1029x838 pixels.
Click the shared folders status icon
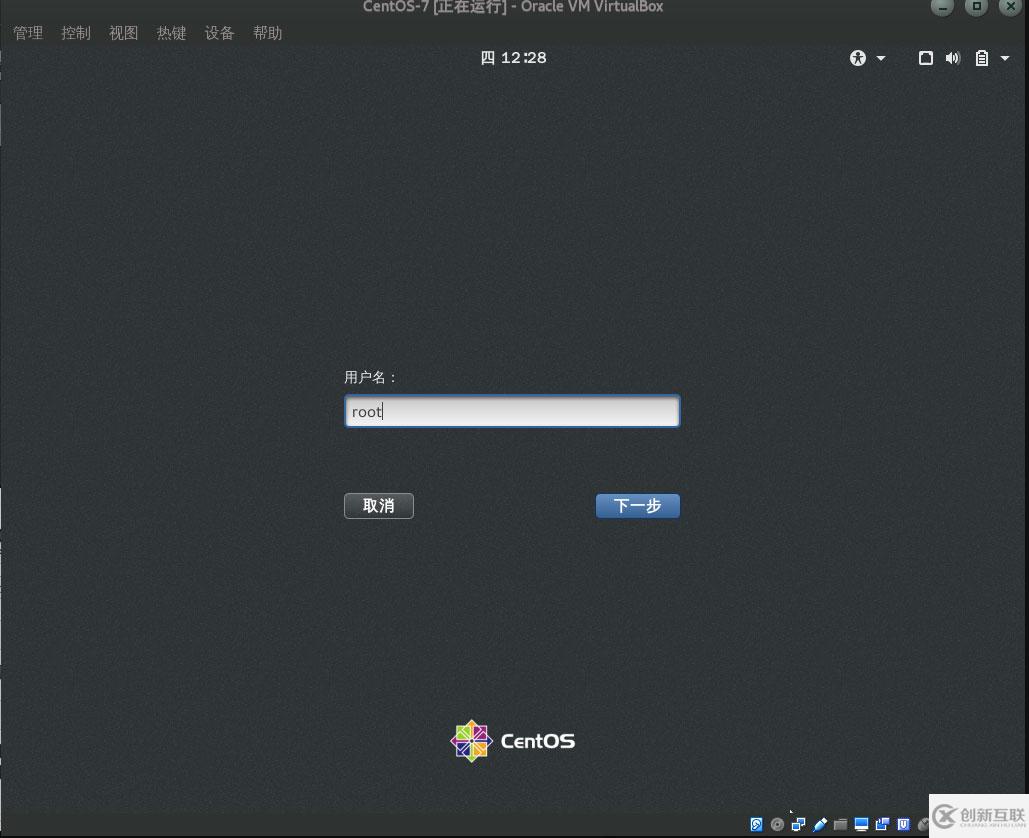click(x=840, y=825)
